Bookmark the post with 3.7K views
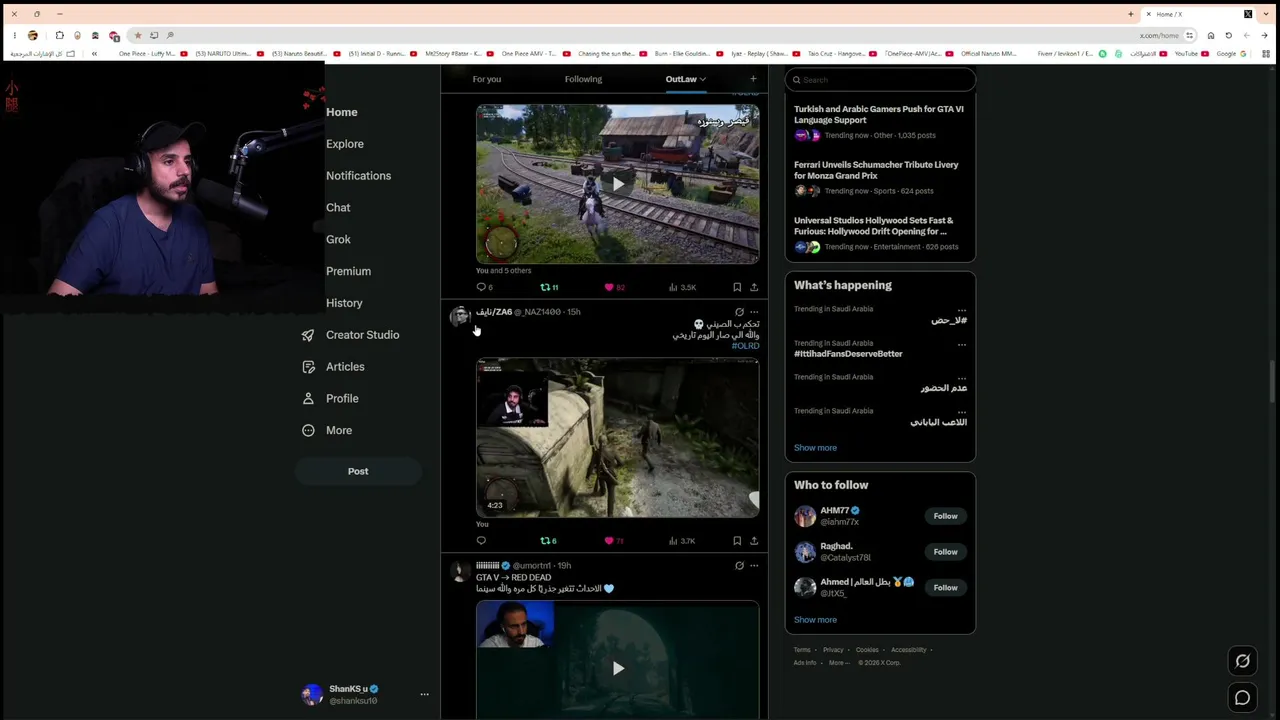 pyautogui.click(x=737, y=541)
